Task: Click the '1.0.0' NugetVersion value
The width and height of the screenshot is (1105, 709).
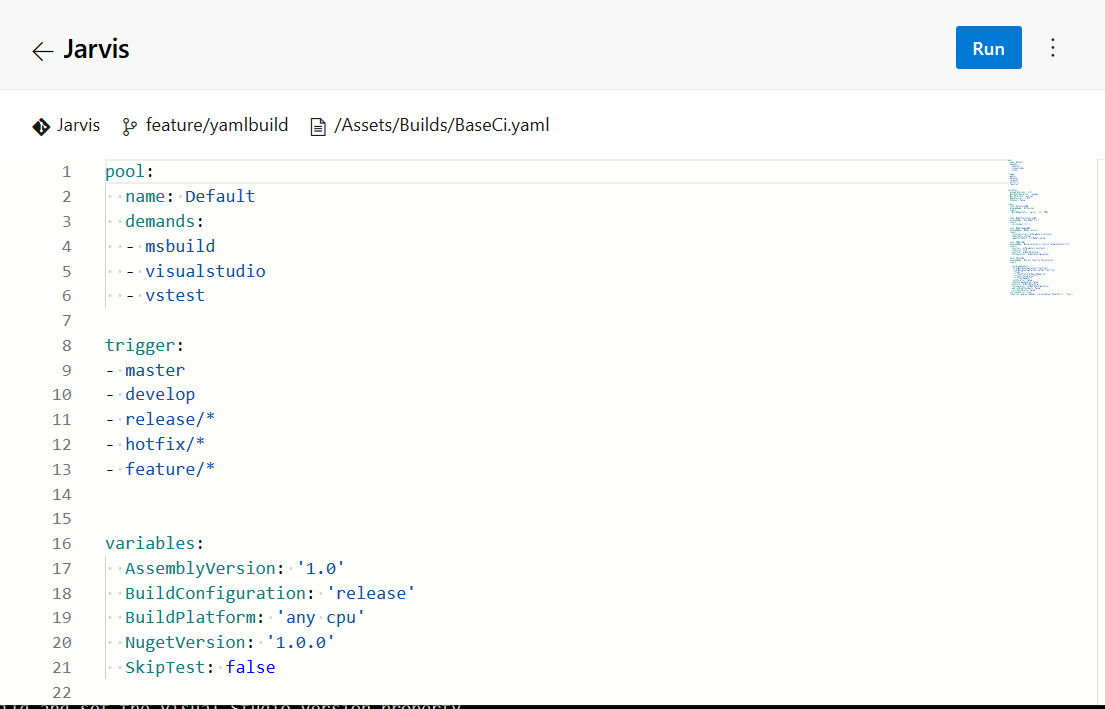Action: point(300,642)
